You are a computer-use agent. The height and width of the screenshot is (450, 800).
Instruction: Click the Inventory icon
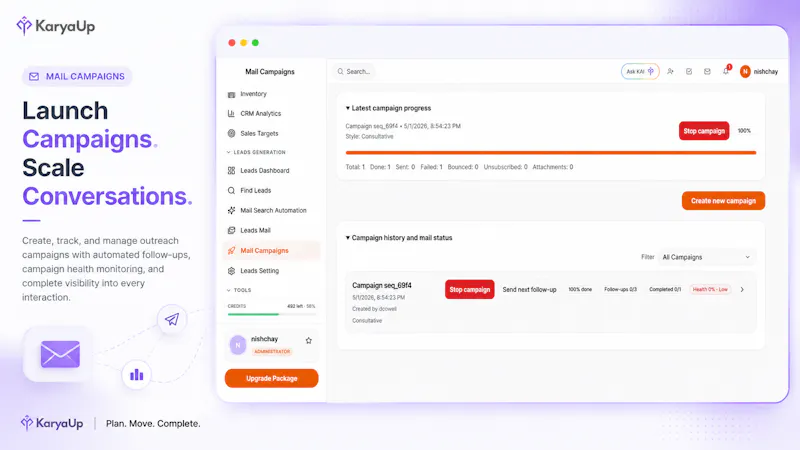click(231, 94)
